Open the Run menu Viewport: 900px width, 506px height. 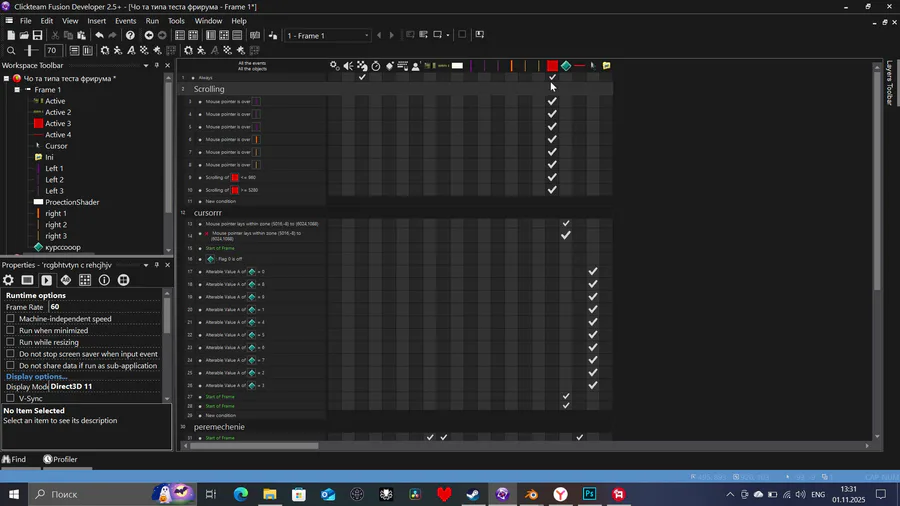click(152, 21)
